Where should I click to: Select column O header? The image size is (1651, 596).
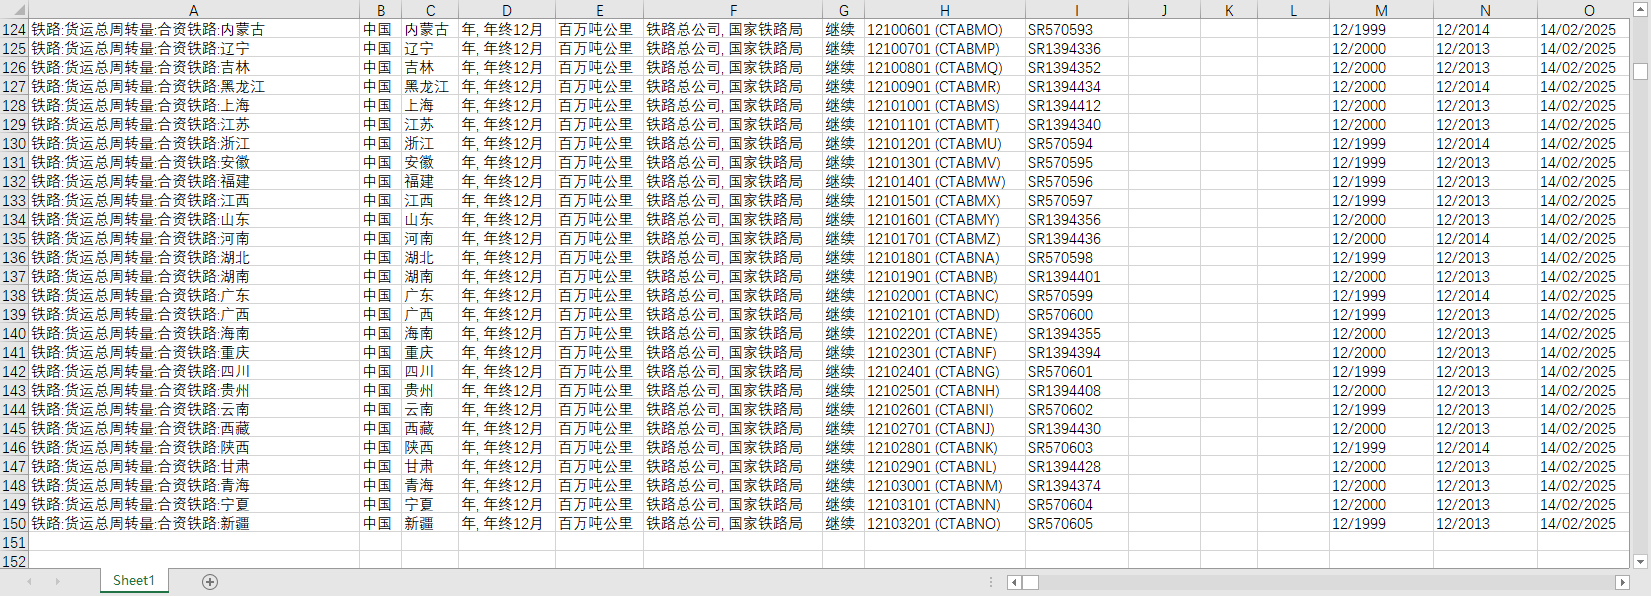point(1588,10)
